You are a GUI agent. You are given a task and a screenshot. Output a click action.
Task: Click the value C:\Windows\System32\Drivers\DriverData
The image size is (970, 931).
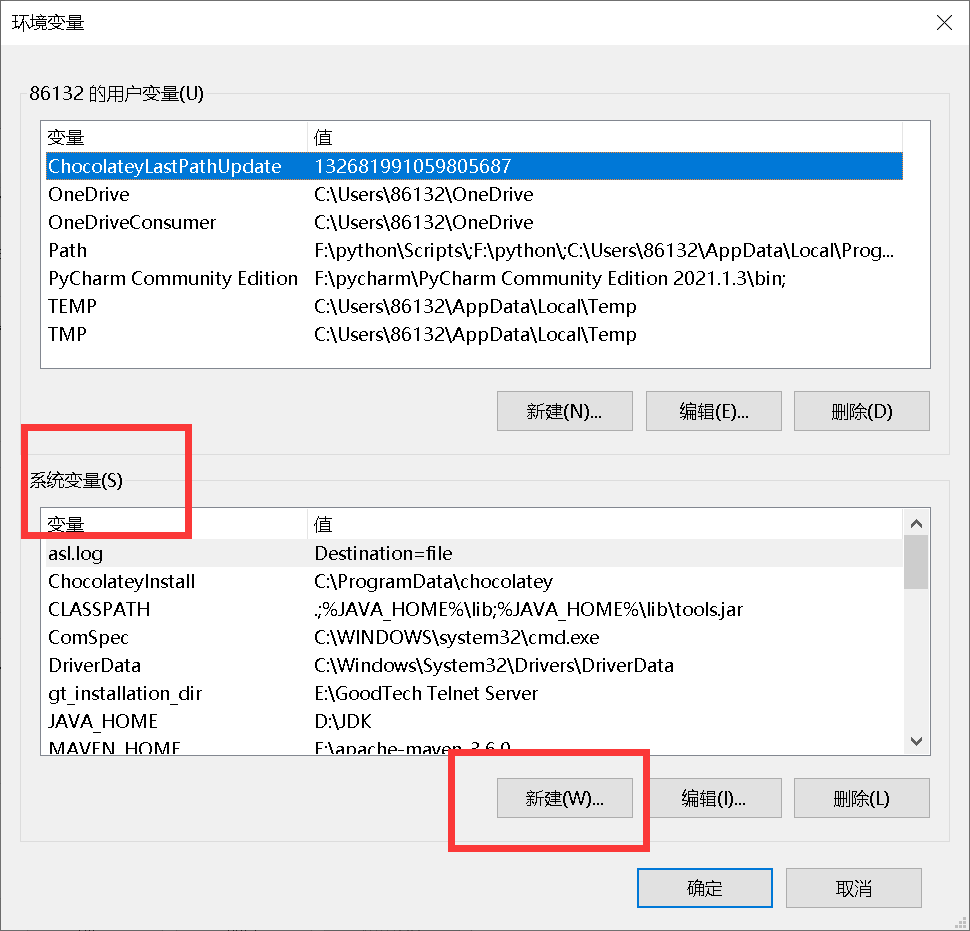494,665
